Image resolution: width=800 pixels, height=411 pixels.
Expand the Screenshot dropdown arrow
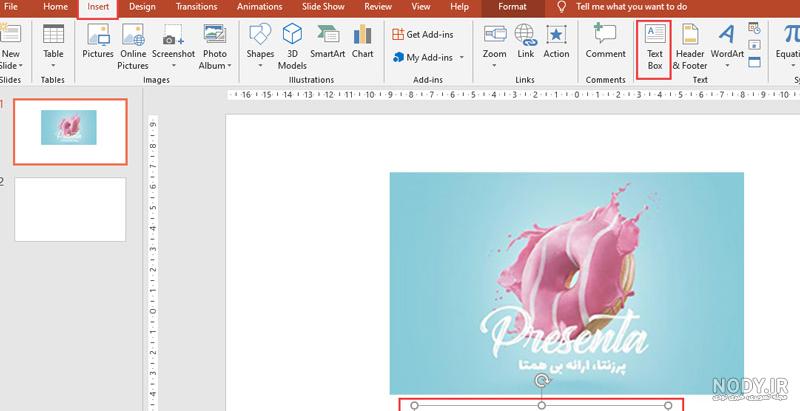tap(173, 66)
